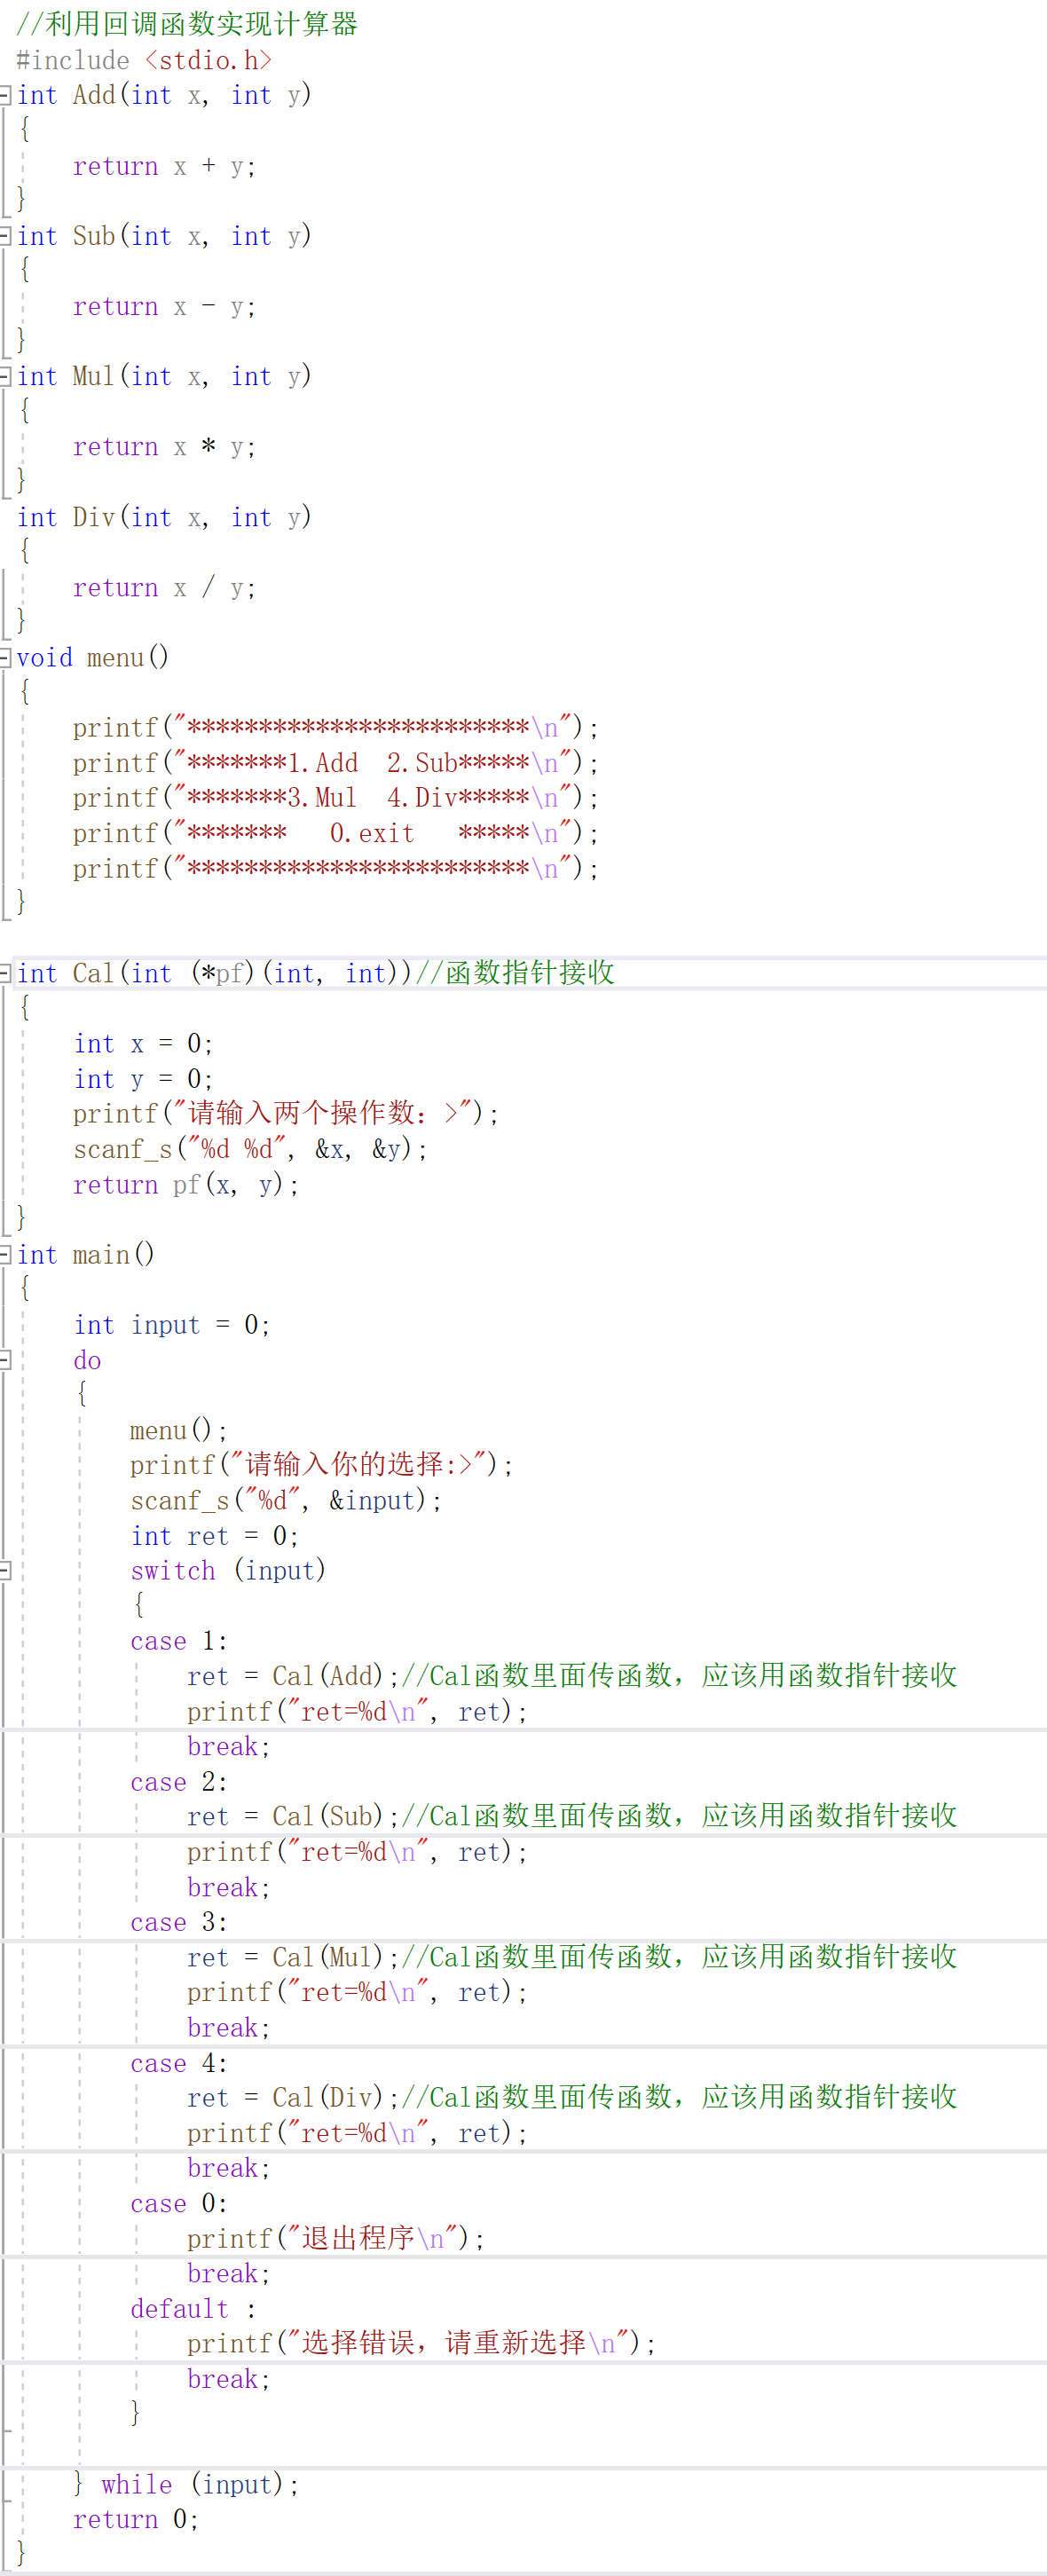Image resolution: width=1047 pixels, height=2576 pixels.
Task: Click the 'ret = Cal(Sub);' statement
Action: [x=293, y=1816]
